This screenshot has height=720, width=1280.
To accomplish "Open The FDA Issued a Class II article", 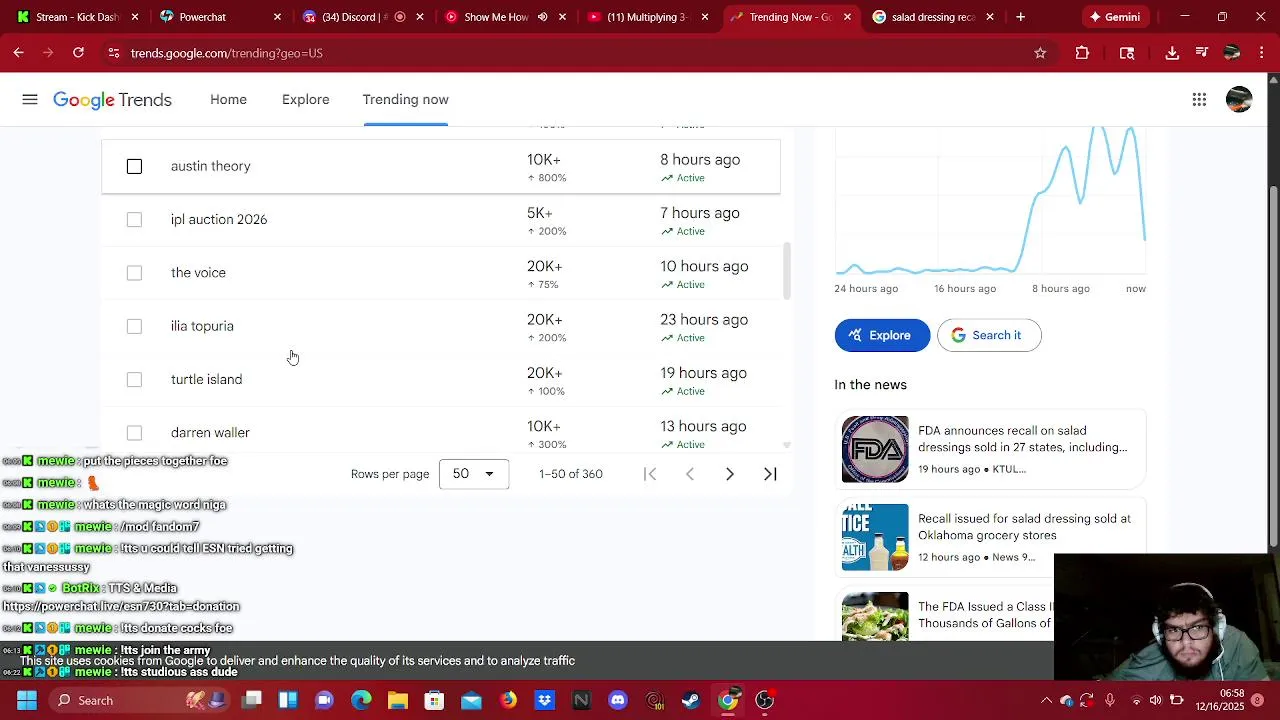I will pos(985,615).
